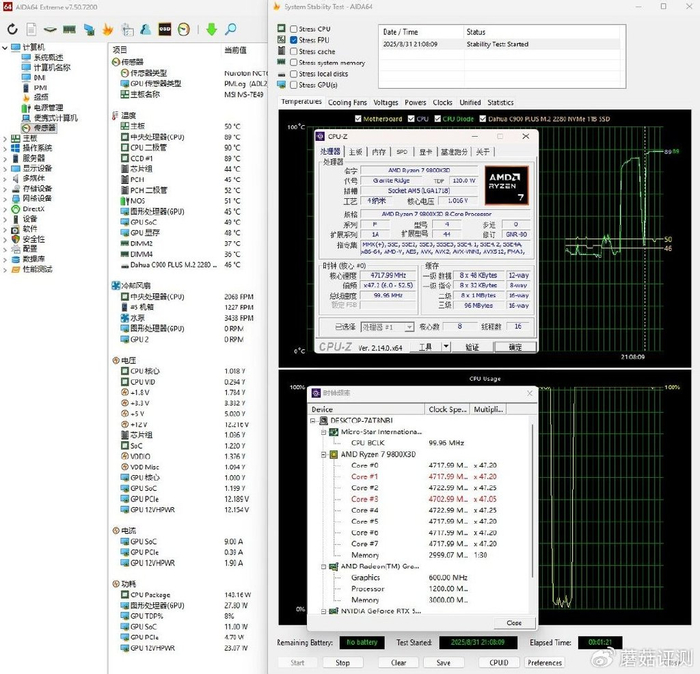Click the green download arrow icon
The image size is (700, 674).
211,30
